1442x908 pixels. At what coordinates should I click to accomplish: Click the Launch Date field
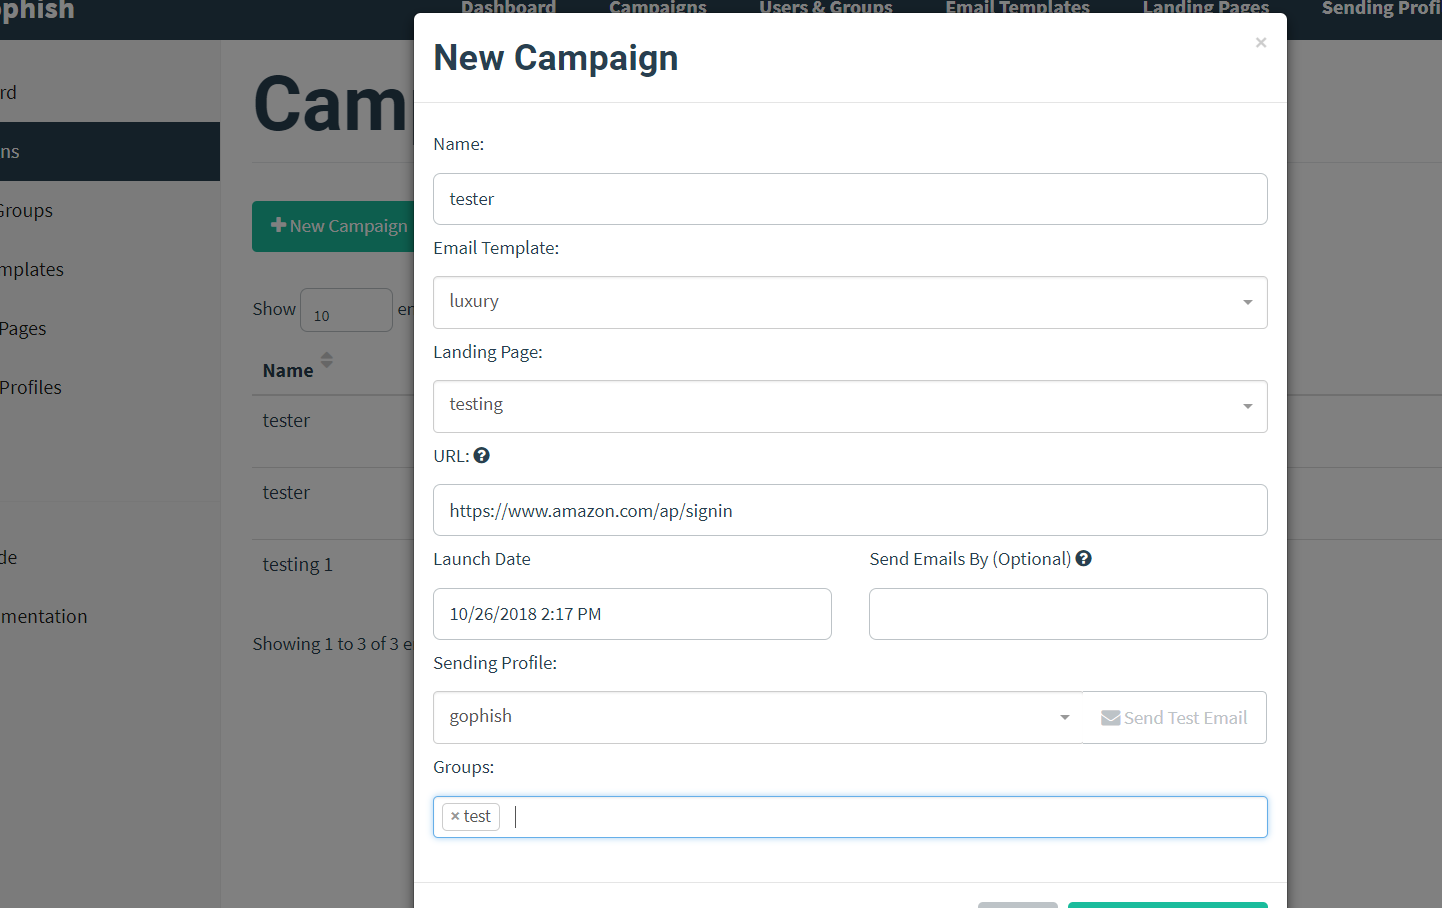(632, 613)
